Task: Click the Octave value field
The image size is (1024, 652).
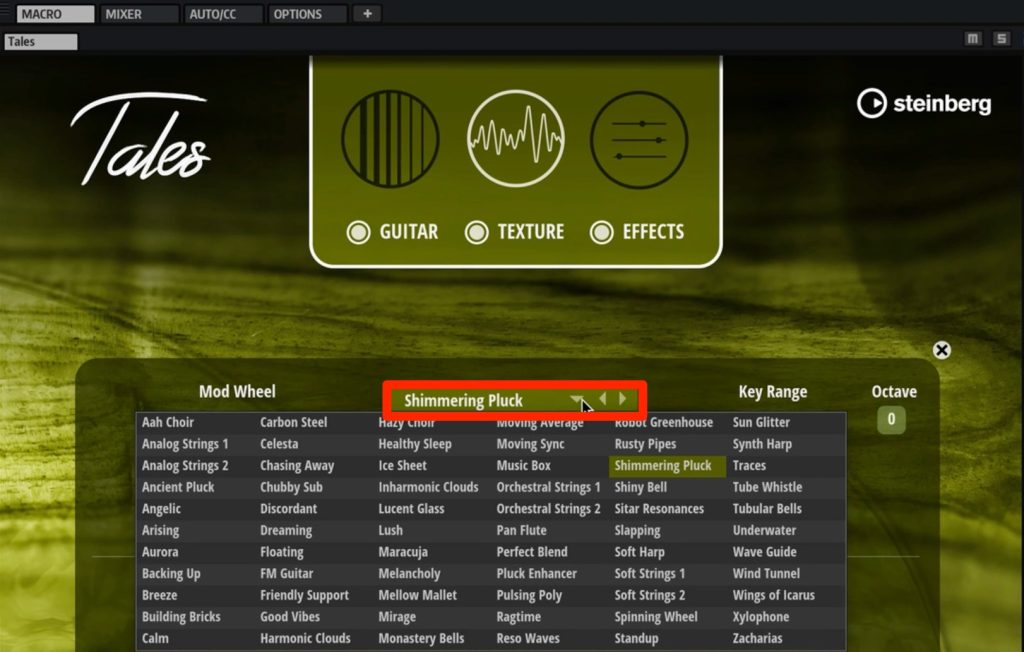Action: (891, 420)
